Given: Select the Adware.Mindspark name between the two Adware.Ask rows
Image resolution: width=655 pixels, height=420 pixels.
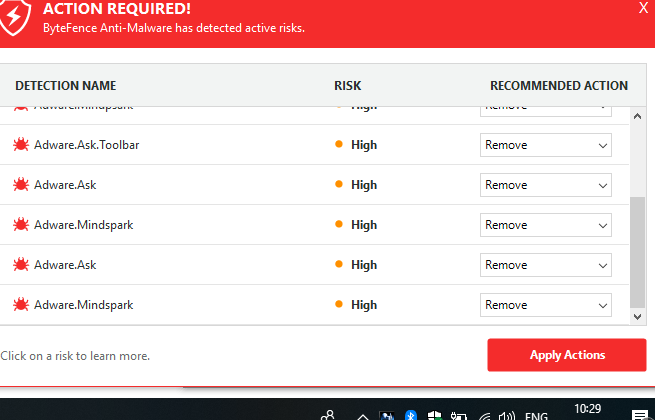Looking at the screenshot, I should [84, 225].
